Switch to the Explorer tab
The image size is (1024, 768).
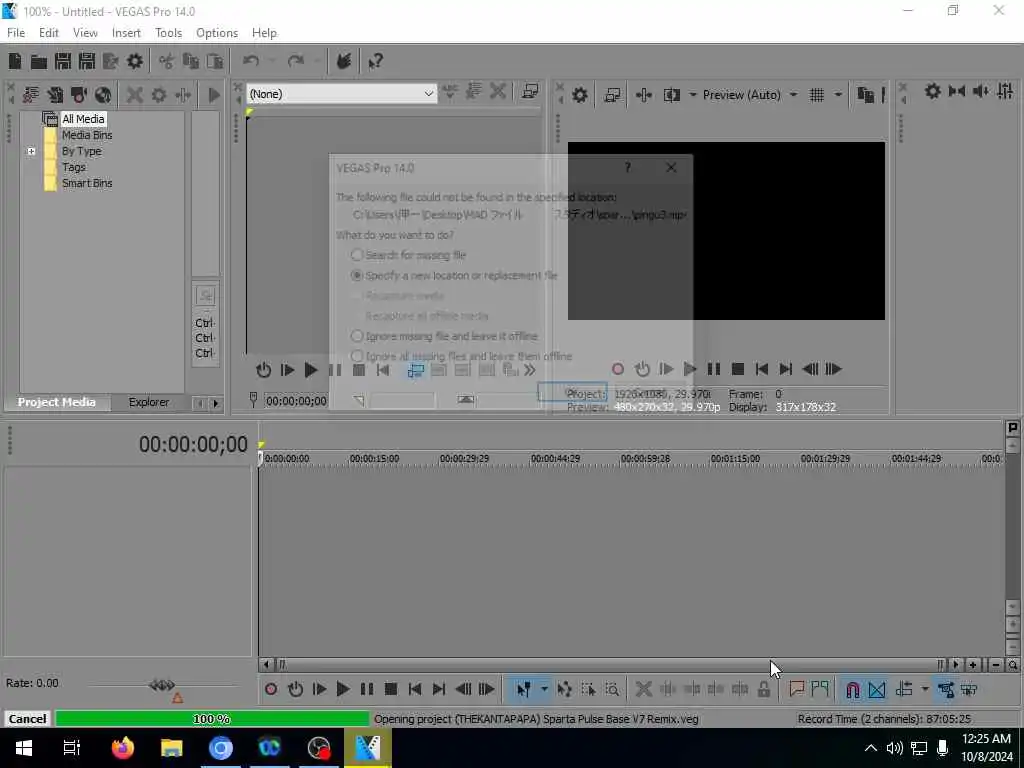[148, 402]
